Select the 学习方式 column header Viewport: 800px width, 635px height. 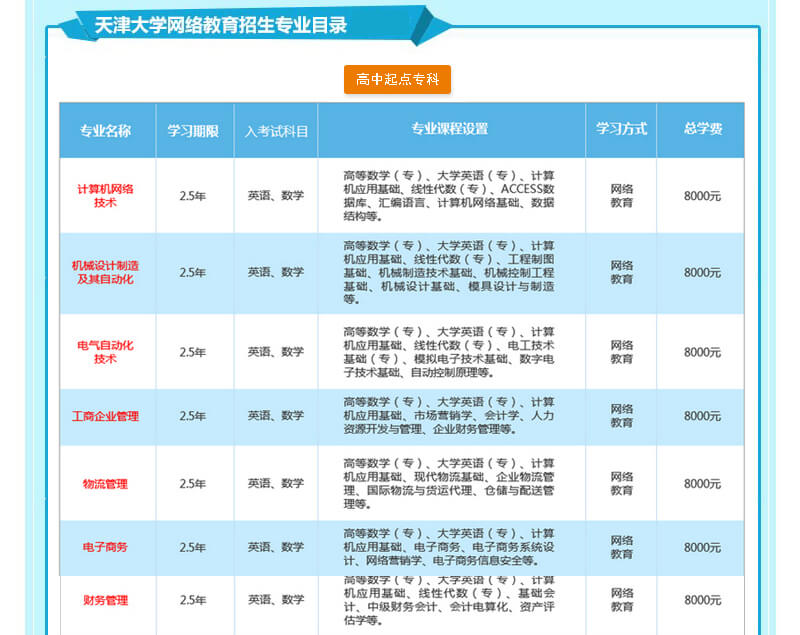click(621, 129)
